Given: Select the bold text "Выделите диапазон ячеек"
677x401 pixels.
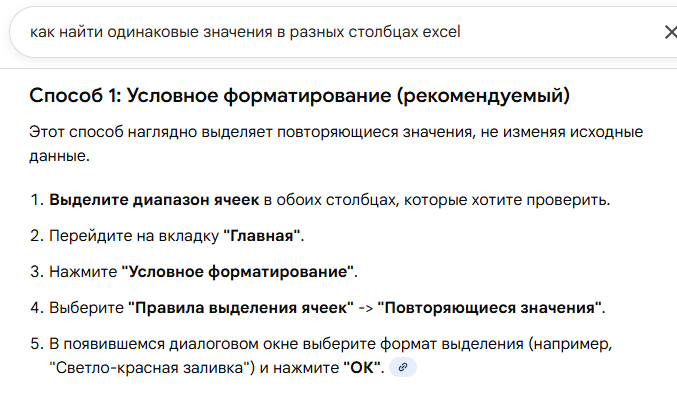Looking at the screenshot, I should (x=154, y=200).
